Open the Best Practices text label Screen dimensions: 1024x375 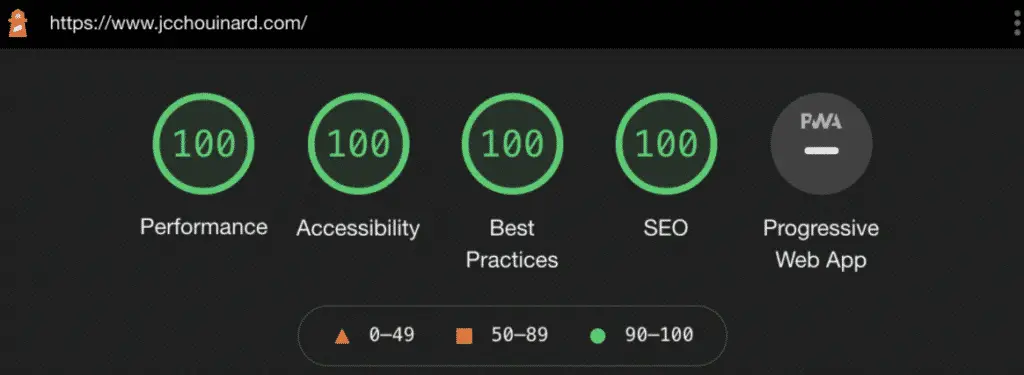pos(512,244)
